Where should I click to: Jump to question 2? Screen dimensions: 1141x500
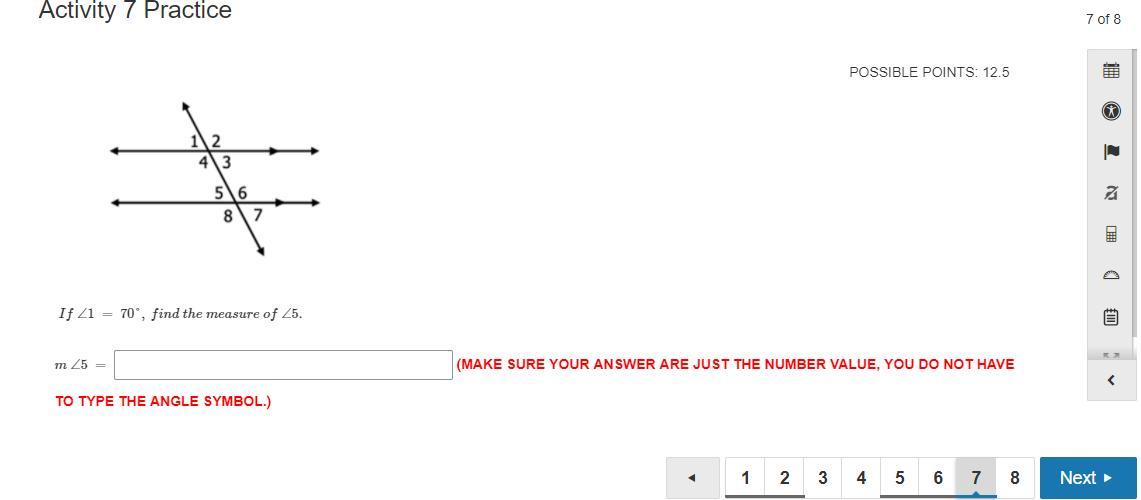[784, 478]
